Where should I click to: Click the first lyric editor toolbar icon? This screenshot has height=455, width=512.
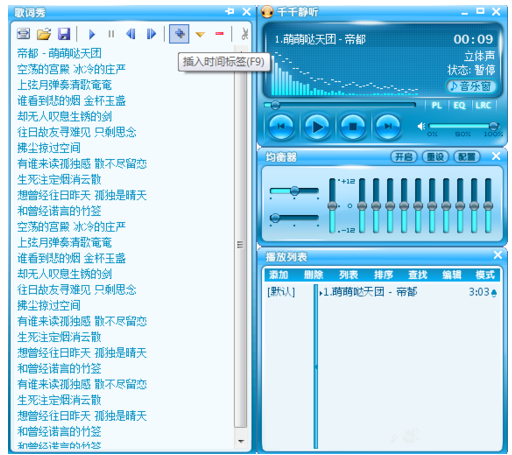pos(23,34)
